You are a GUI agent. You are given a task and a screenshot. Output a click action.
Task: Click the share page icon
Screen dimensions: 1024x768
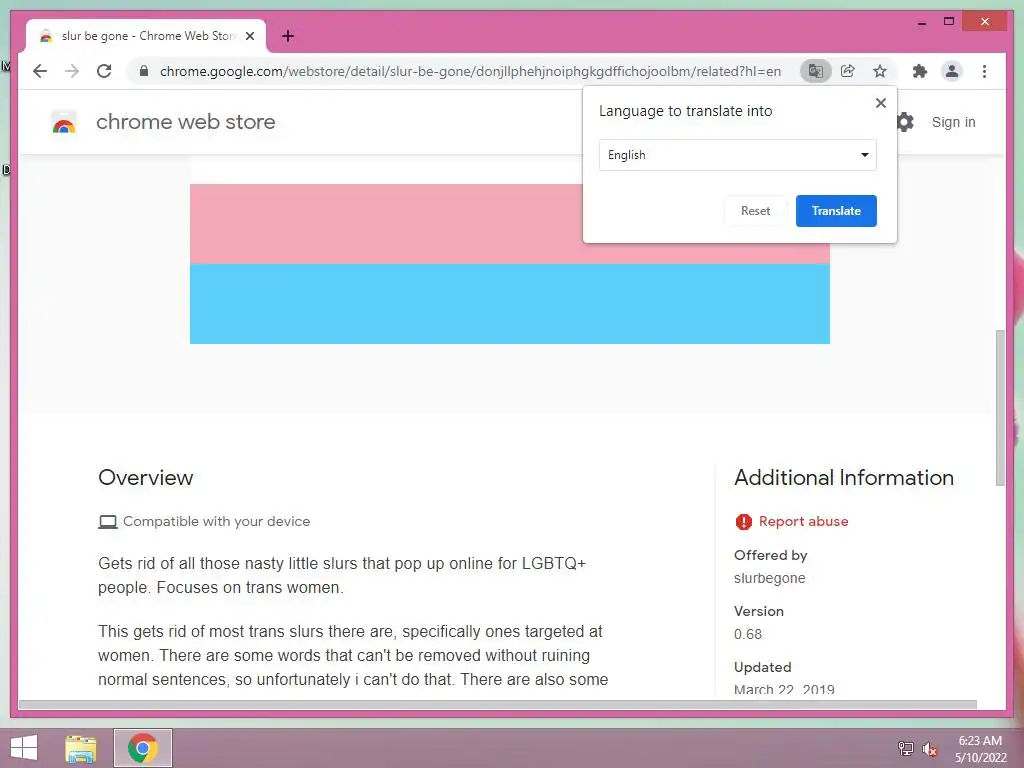[848, 71]
